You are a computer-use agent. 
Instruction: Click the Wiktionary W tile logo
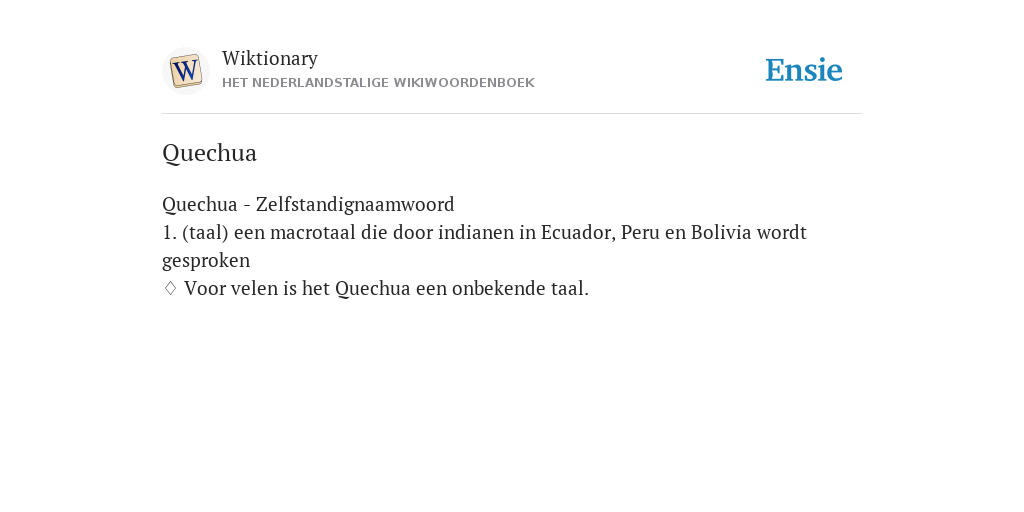pyautogui.click(x=185, y=71)
